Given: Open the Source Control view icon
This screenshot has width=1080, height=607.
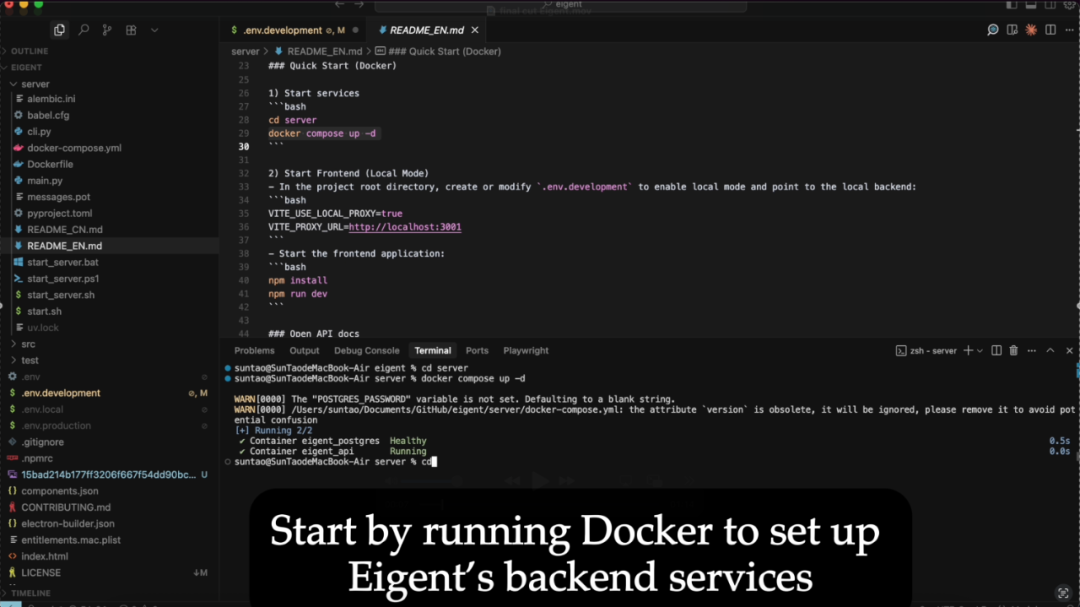Looking at the screenshot, I should click(107, 30).
